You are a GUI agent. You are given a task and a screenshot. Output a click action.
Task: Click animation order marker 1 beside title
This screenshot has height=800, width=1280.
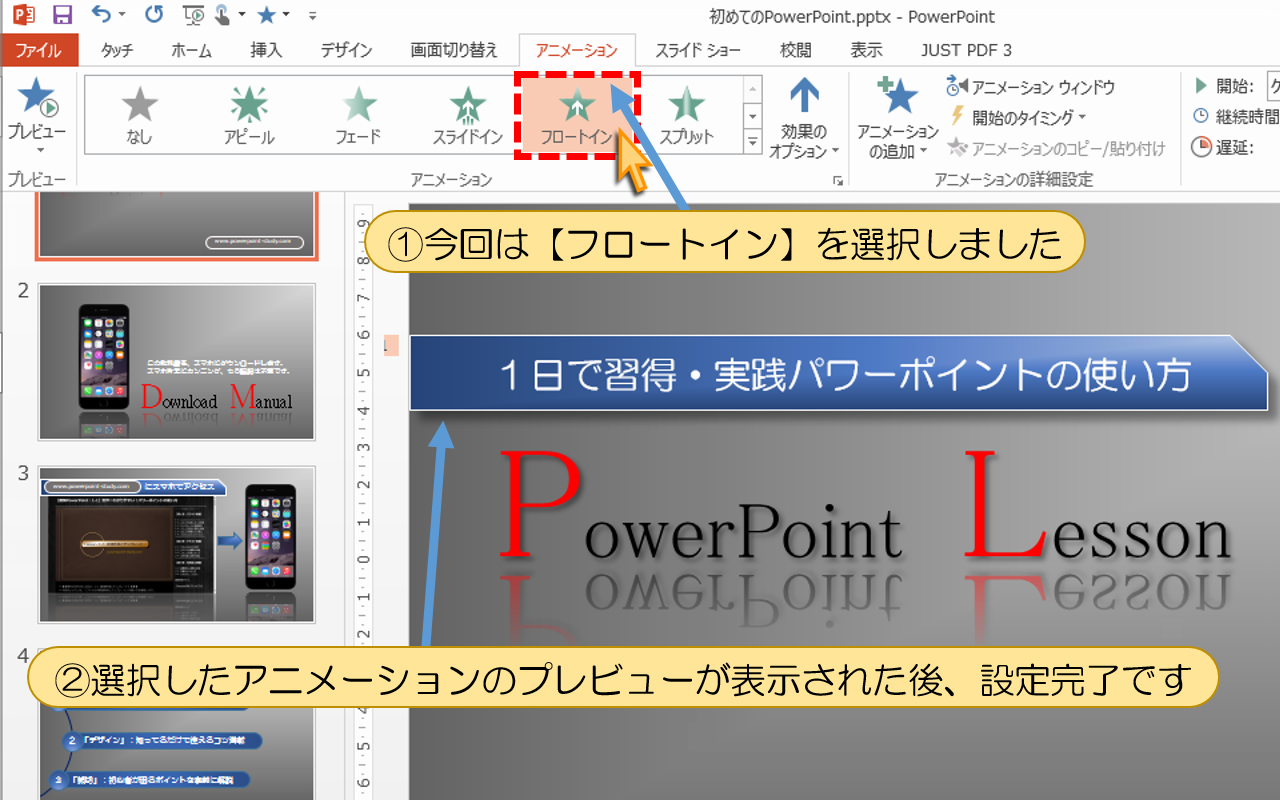click(391, 346)
